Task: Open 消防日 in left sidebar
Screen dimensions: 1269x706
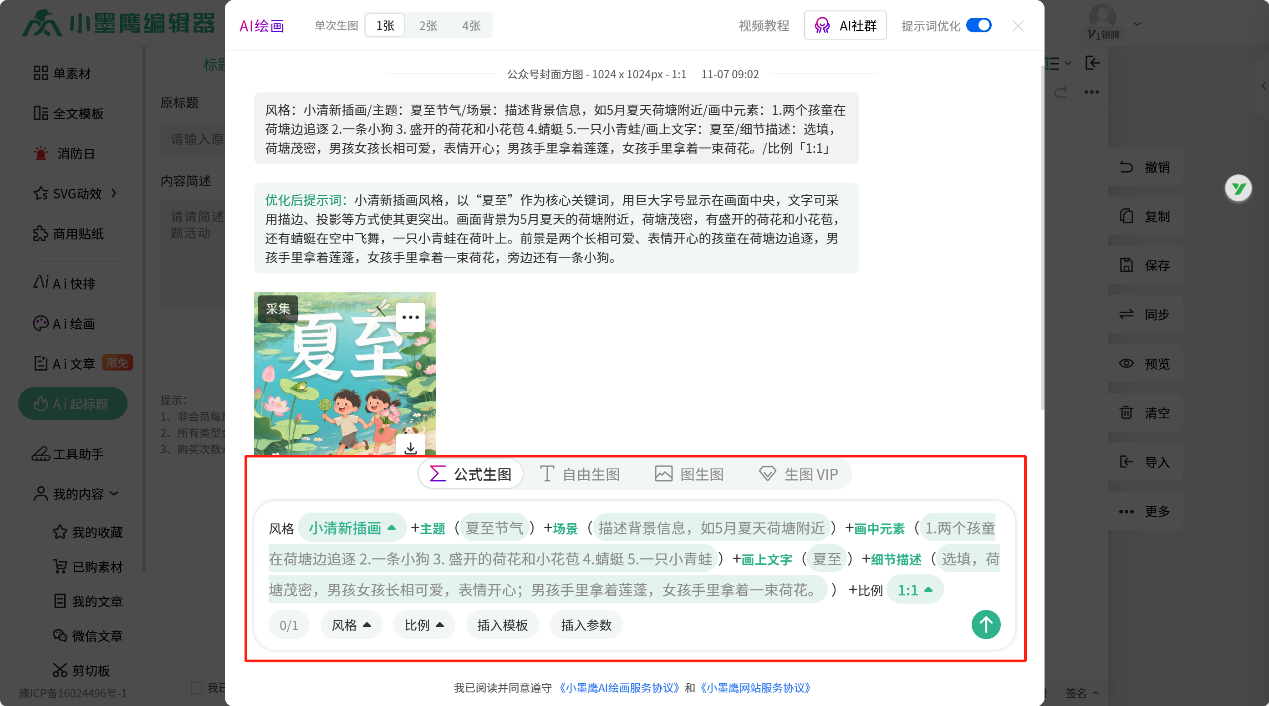Action: (76, 153)
